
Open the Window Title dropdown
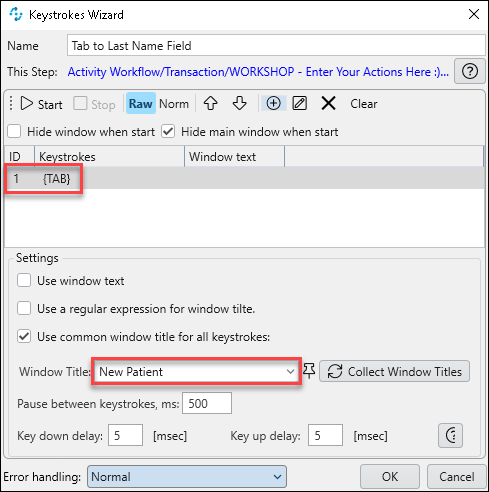291,372
